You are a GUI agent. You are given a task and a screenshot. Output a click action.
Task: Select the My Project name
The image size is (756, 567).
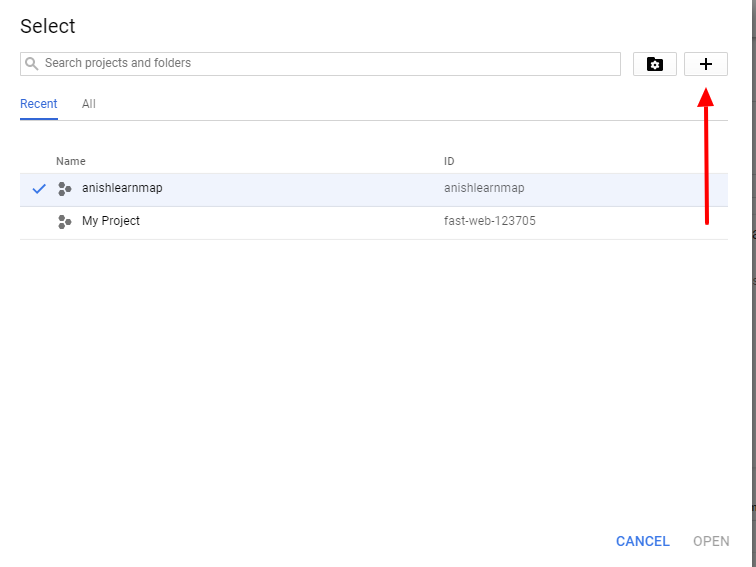click(111, 221)
